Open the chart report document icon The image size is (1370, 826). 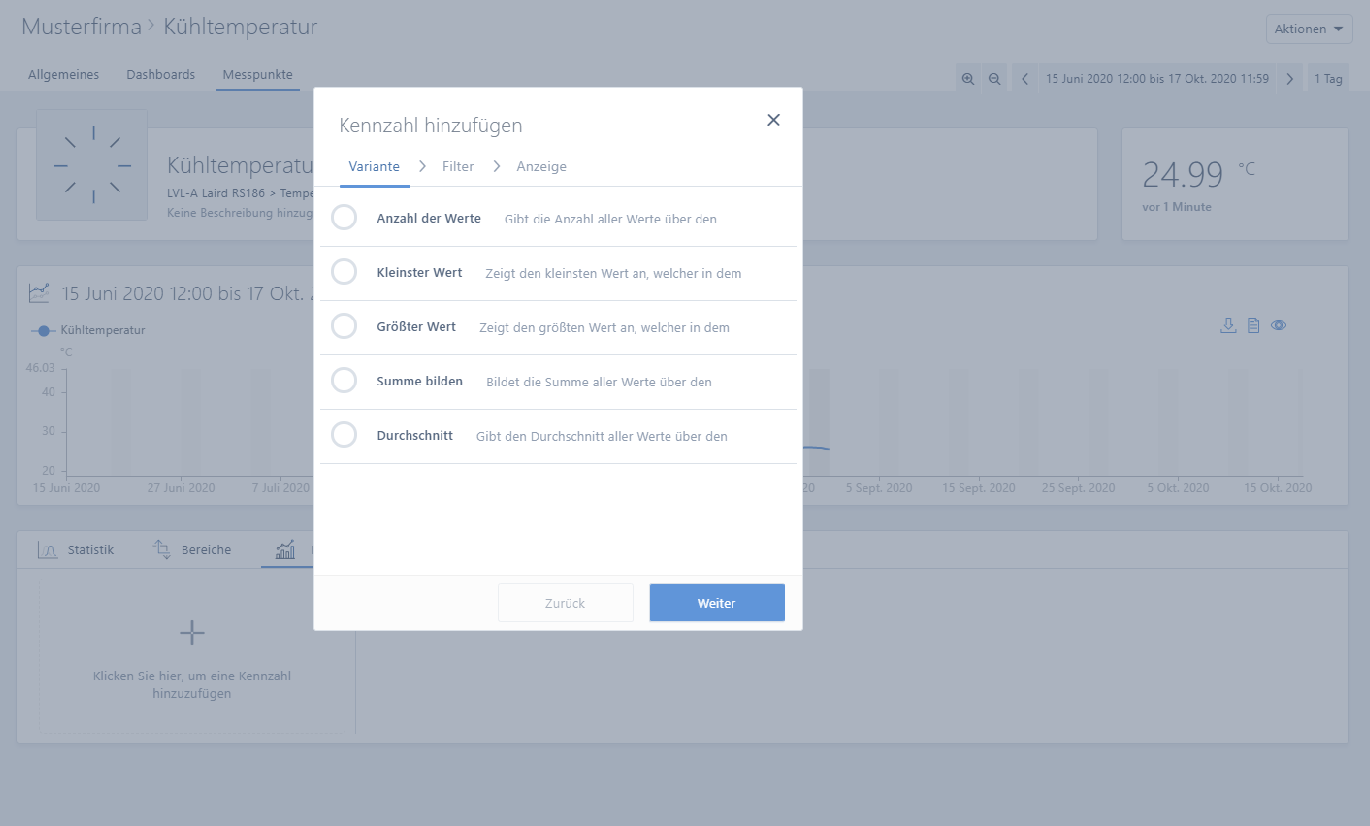click(x=1253, y=325)
